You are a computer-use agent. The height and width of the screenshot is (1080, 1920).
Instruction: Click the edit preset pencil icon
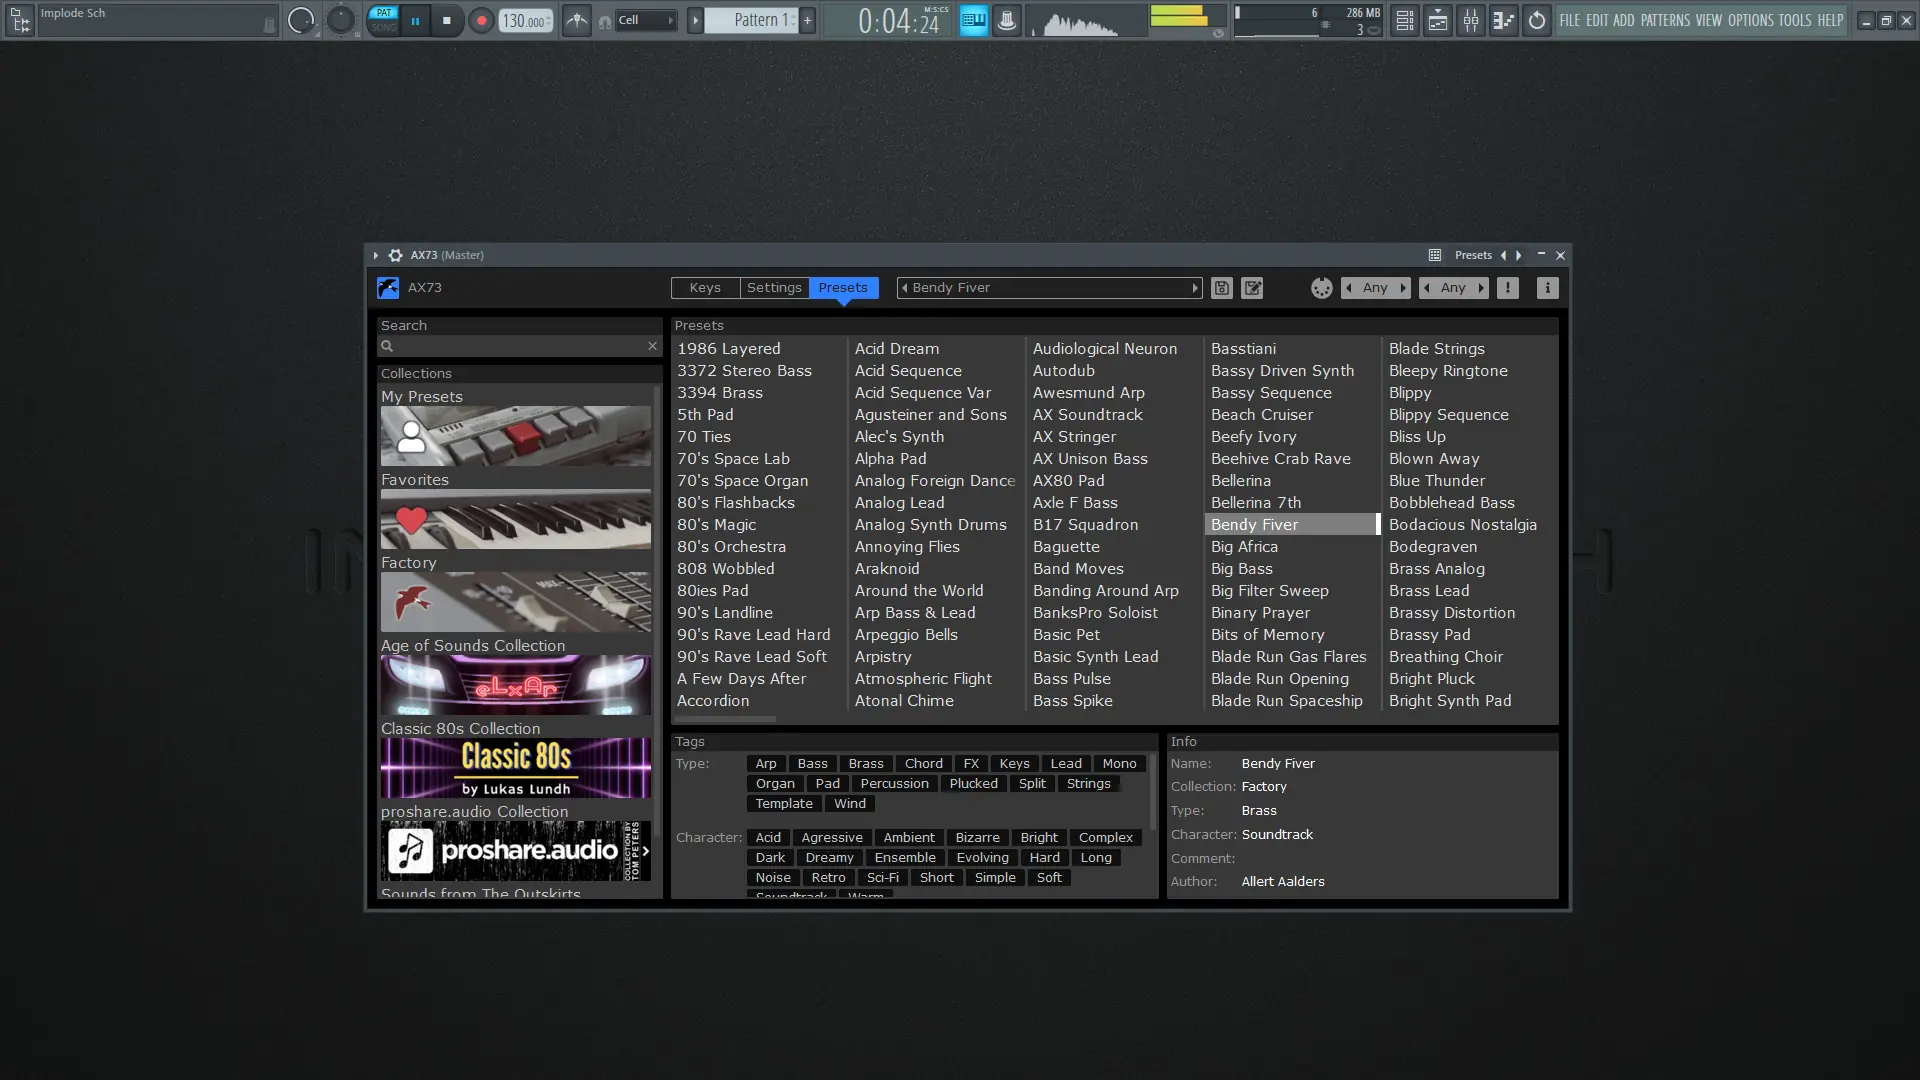[x=1252, y=288]
